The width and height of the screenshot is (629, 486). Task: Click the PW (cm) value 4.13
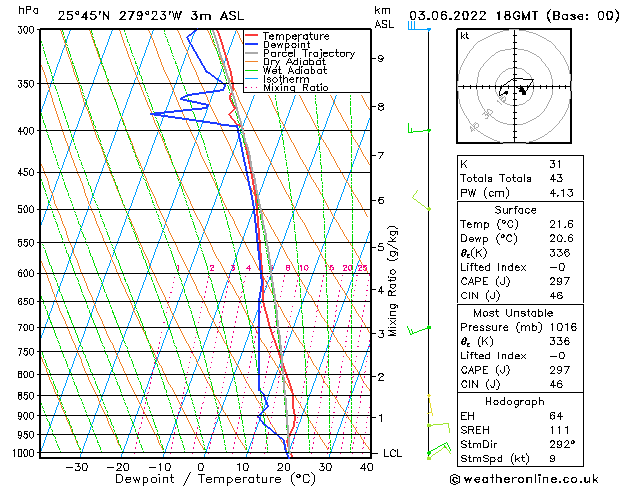(x=561, y=193)
